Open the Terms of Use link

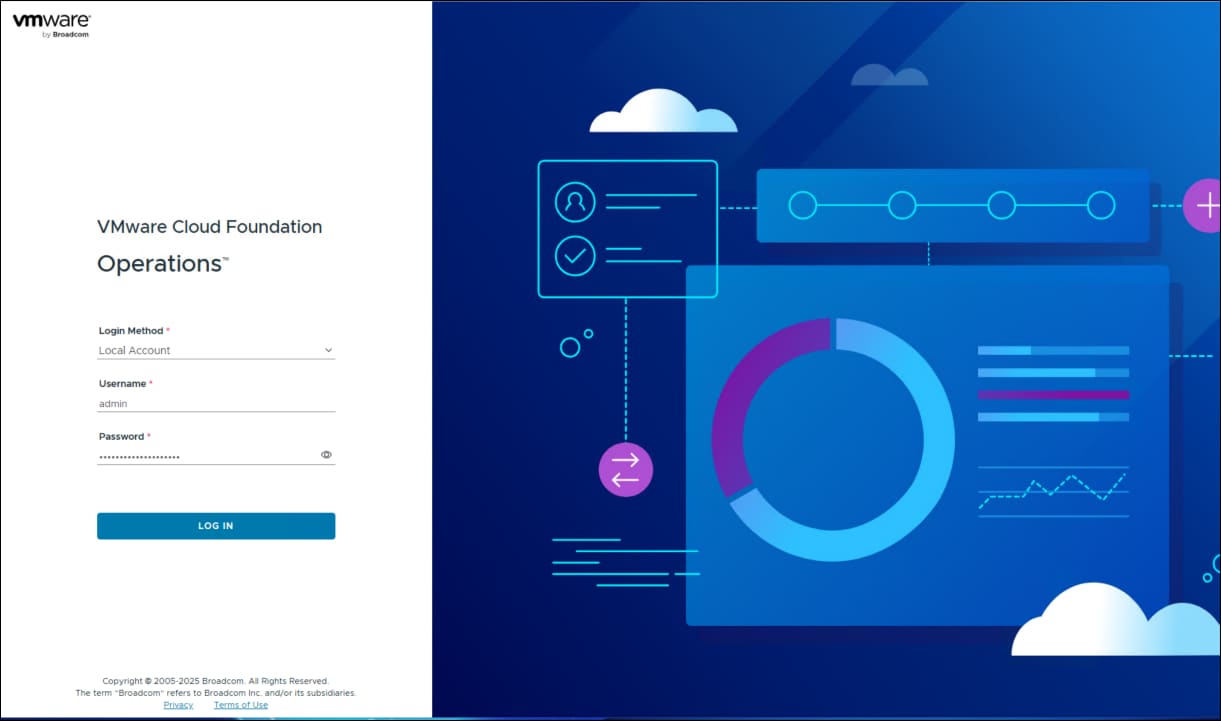(x=241, y=705)
